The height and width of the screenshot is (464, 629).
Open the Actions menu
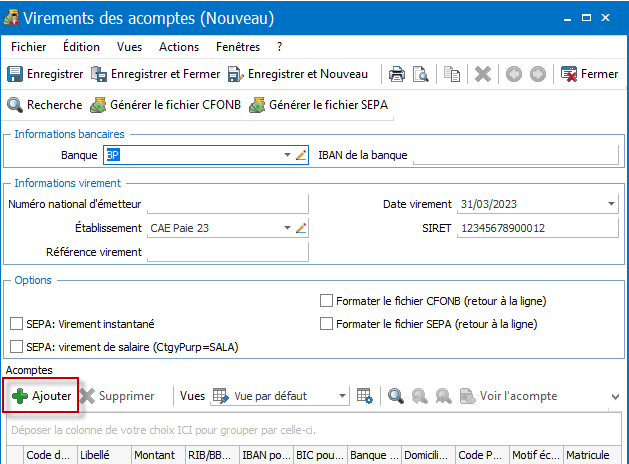[x=179, y=47]
